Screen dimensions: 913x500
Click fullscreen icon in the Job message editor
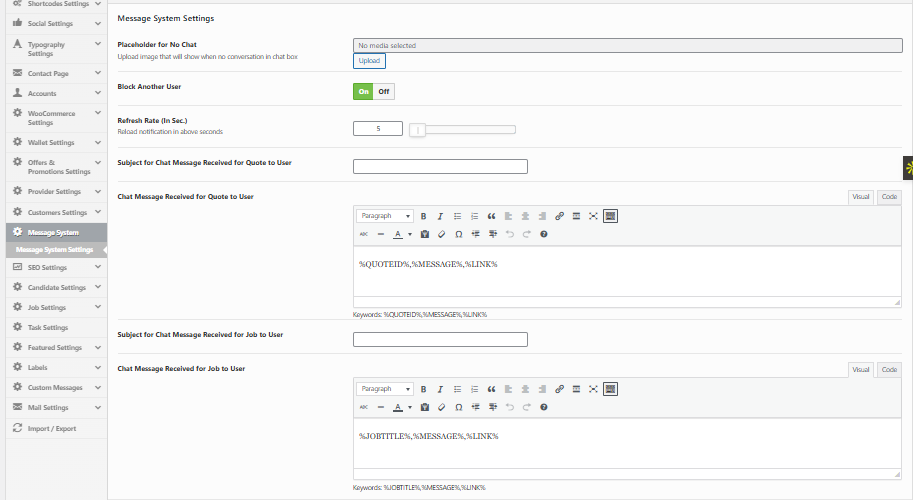pos(593,389)
